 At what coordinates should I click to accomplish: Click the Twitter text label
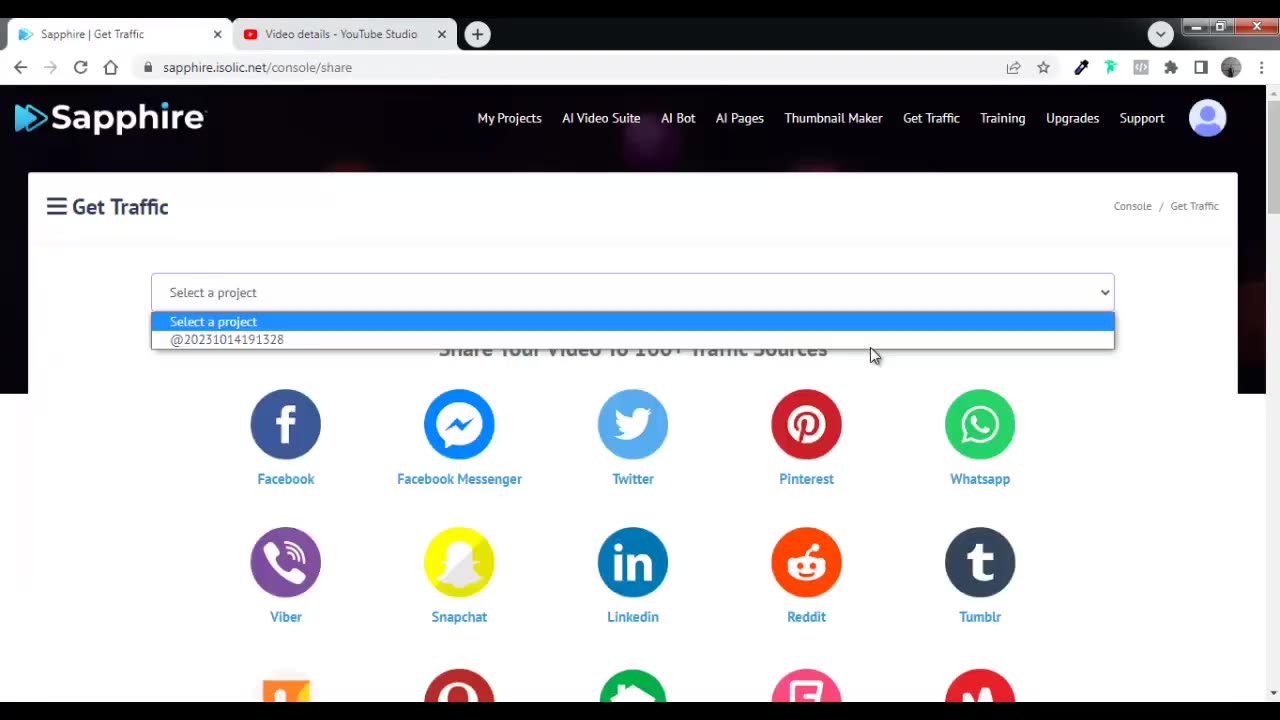point(633,479)
